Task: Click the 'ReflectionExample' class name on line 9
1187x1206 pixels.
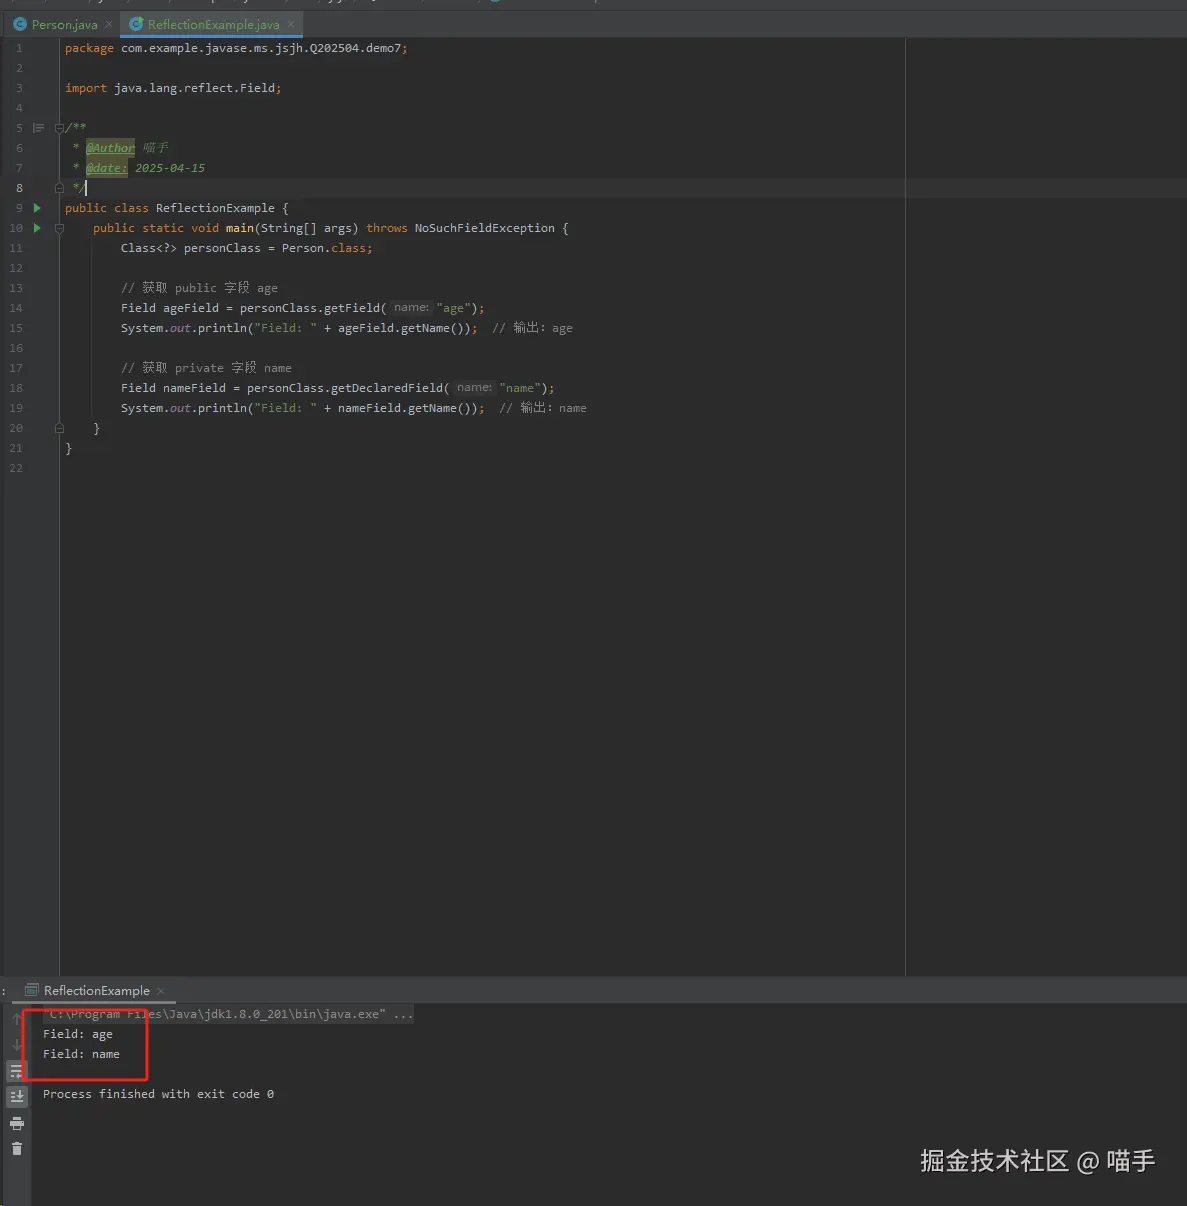Action: [x=215, y=208]
